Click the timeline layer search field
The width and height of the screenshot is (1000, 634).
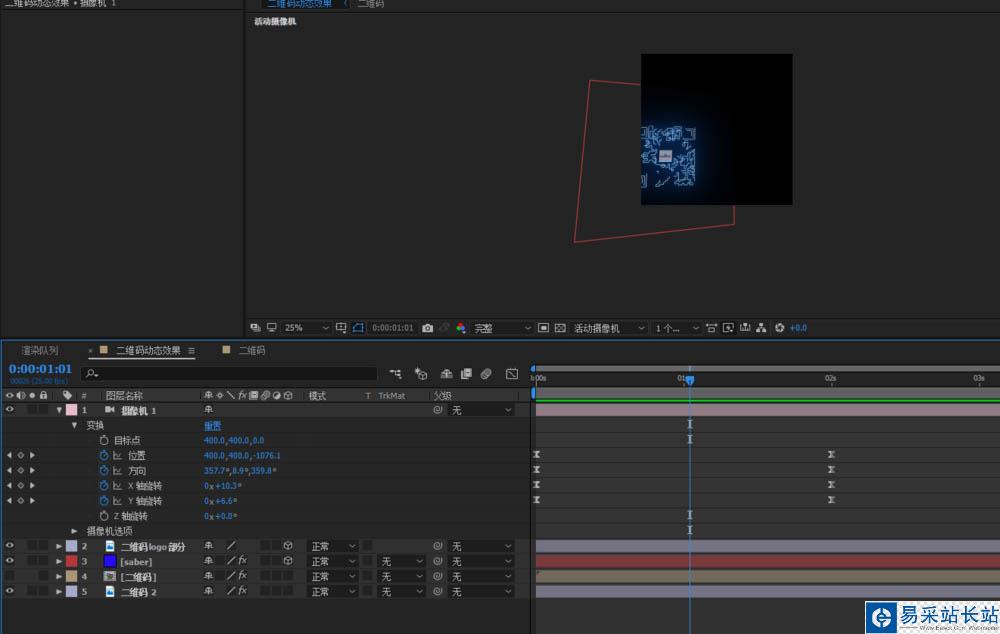(x=232, y=374)
